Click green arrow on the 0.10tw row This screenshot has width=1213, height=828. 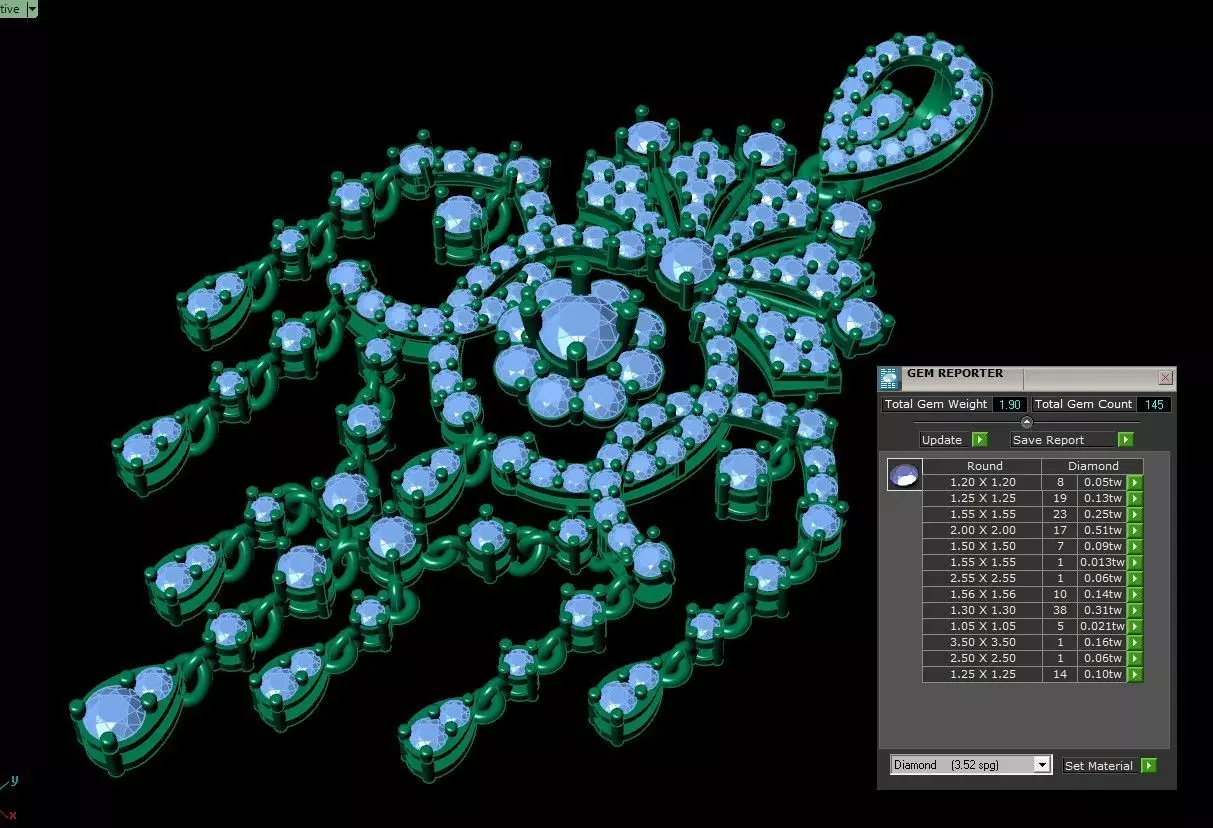[x=1135, y=674]
